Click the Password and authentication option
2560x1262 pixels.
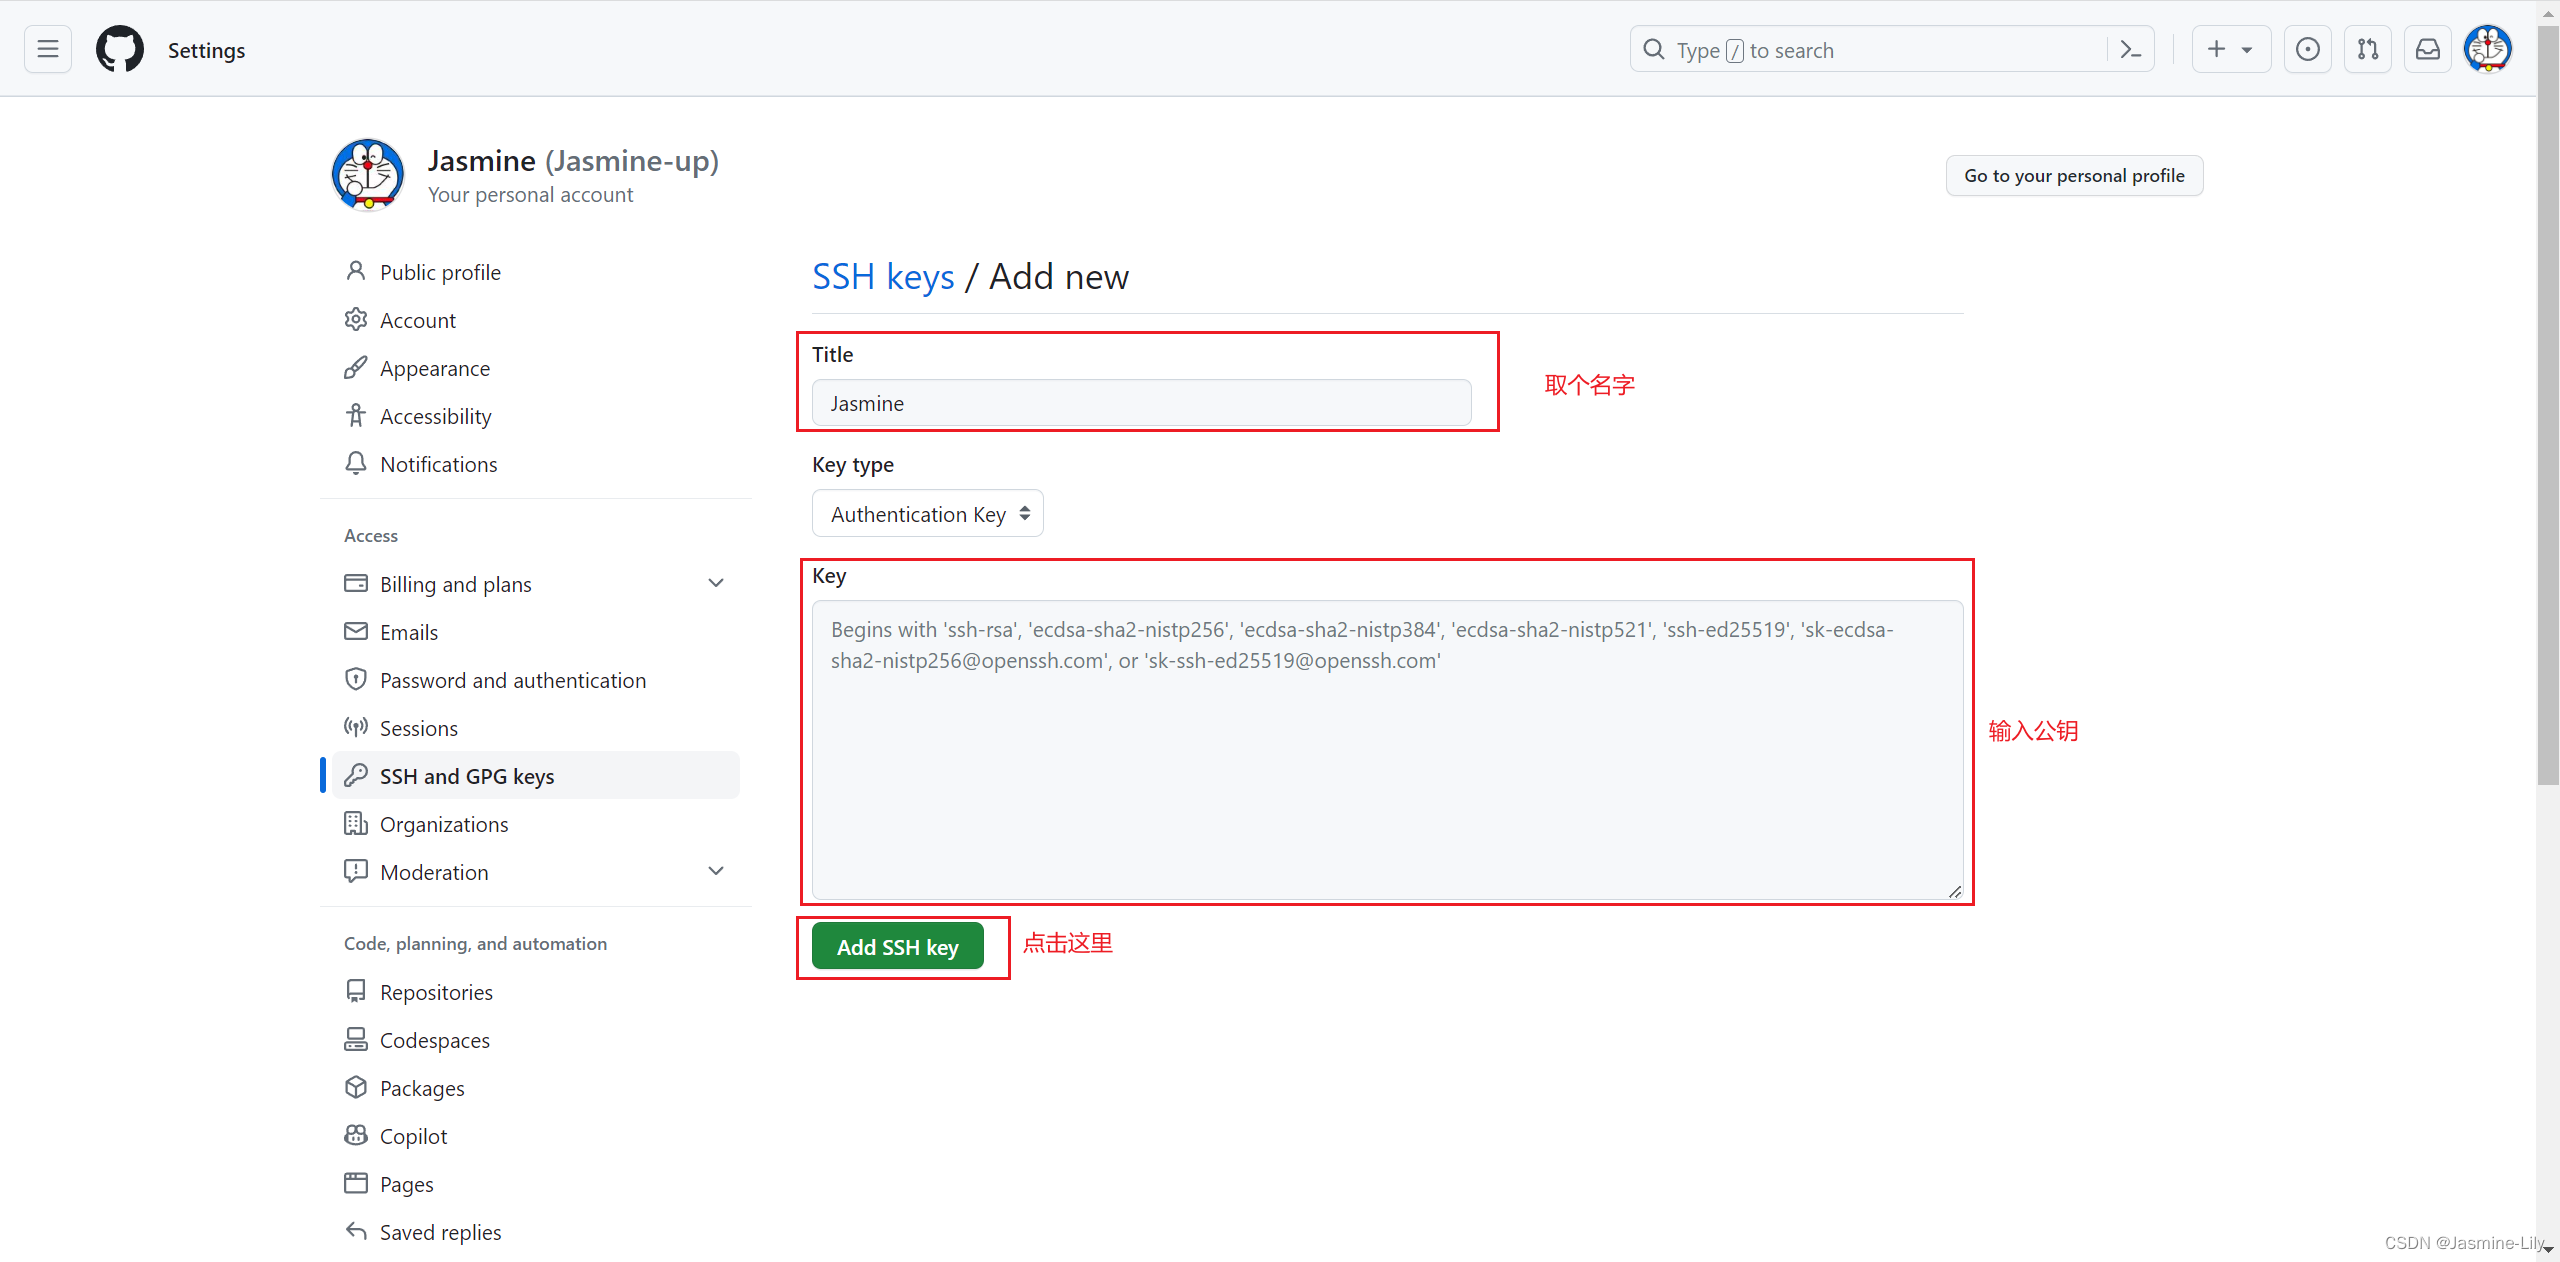509,679
